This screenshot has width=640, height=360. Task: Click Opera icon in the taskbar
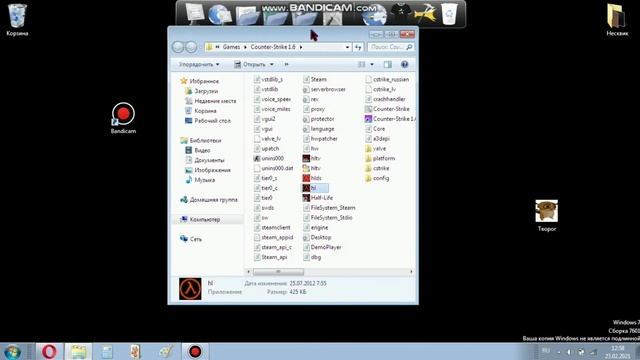(x=49, y=351)
